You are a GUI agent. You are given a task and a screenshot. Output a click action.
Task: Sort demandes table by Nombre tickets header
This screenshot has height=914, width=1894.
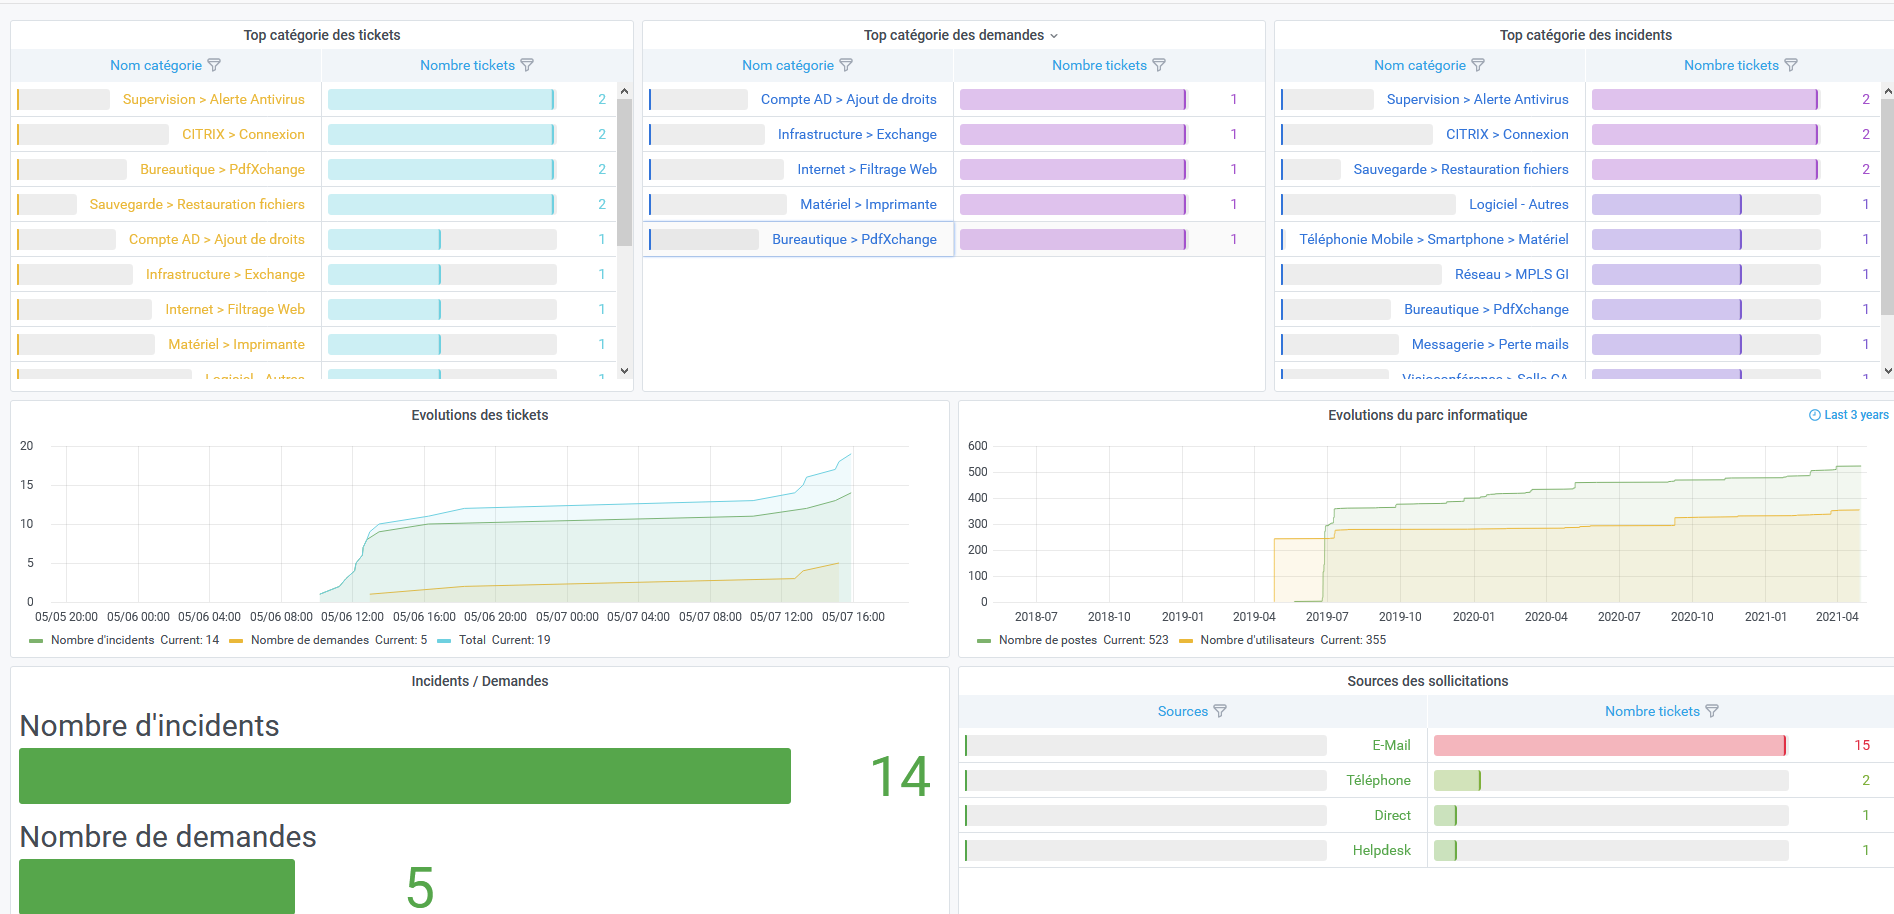(1099, 65)
